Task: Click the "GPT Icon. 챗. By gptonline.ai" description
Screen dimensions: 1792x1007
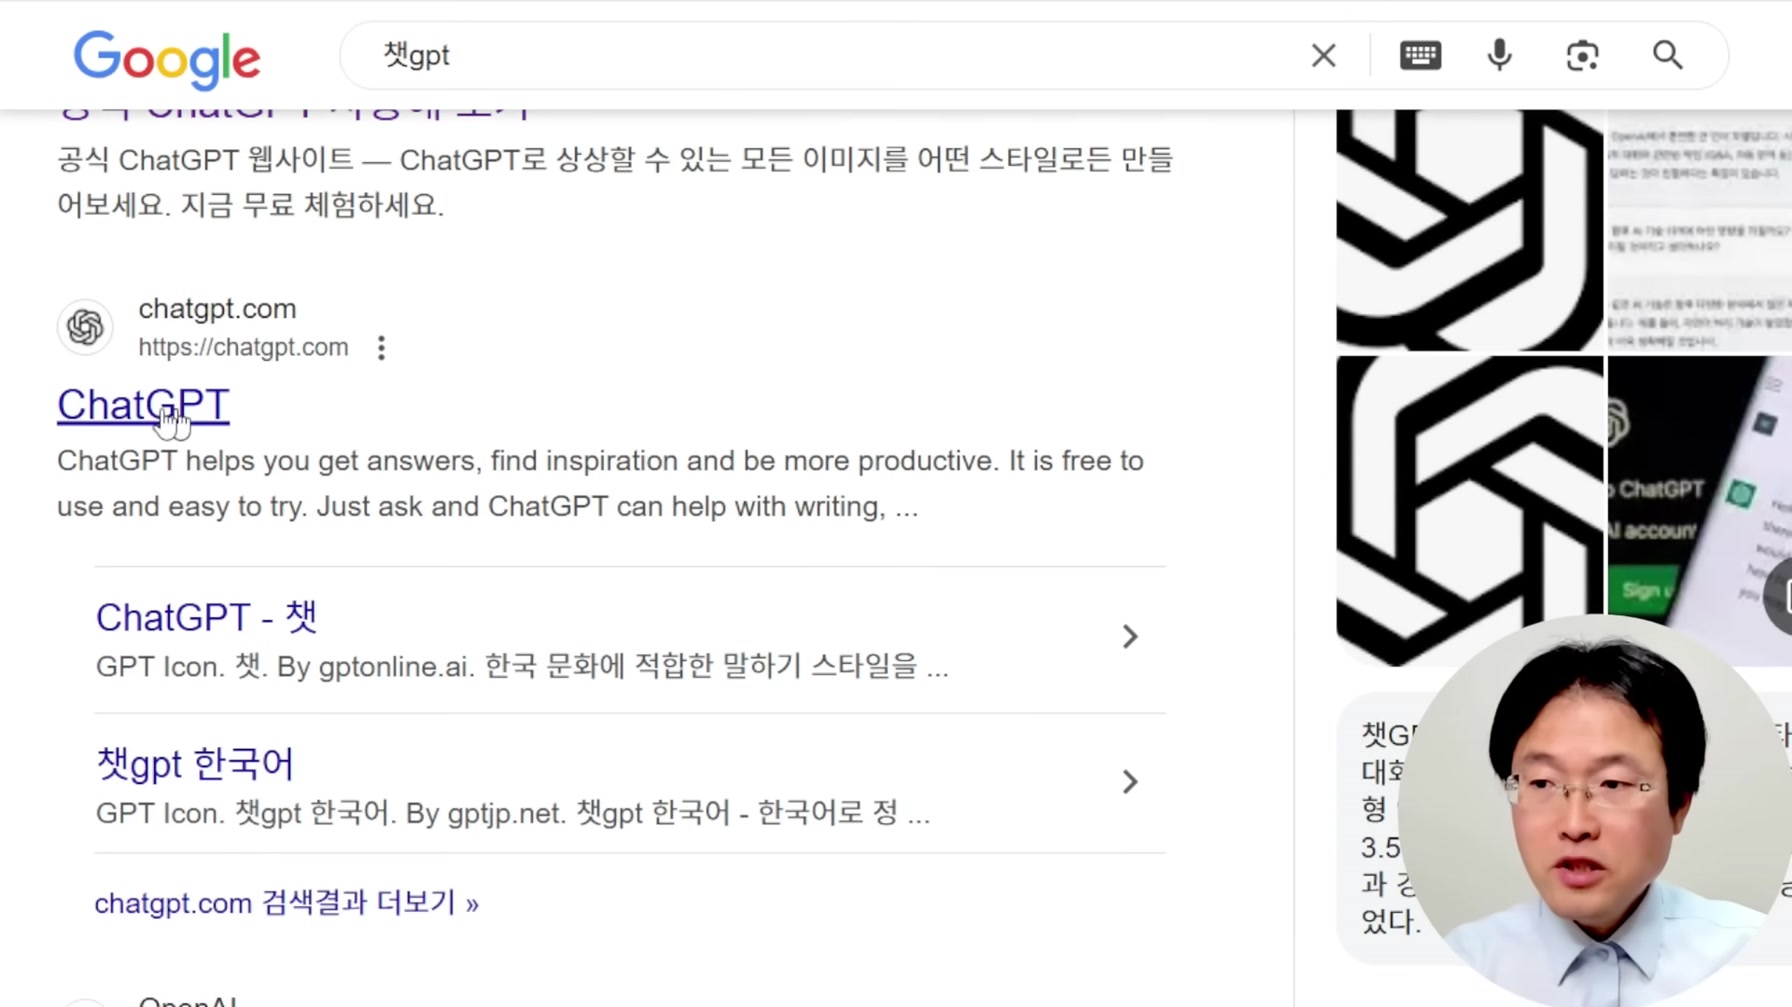Action: click(x=522, y=667)
